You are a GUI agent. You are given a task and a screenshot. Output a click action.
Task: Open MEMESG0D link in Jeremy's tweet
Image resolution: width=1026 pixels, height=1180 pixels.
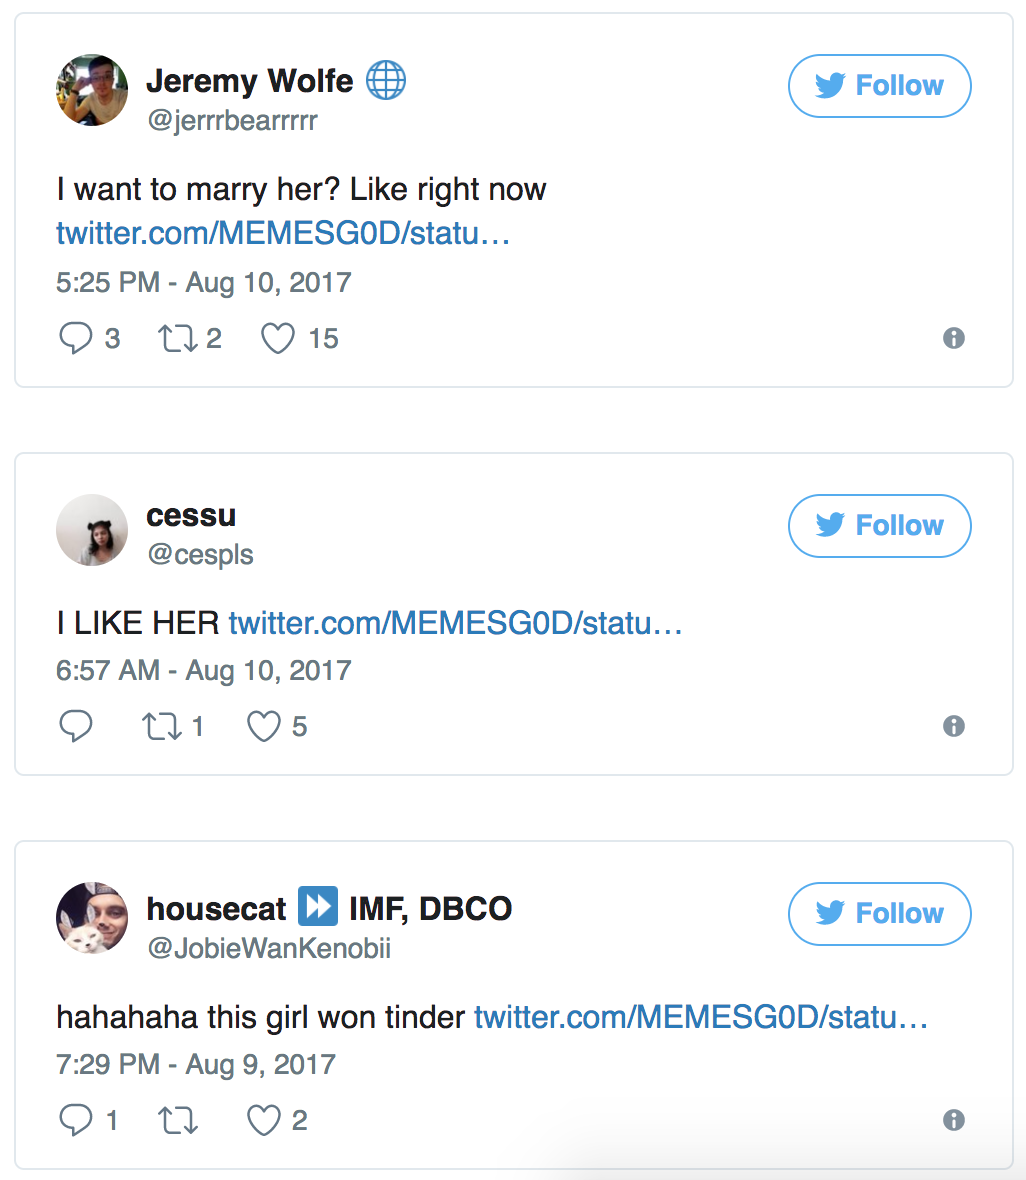point(283,233)
